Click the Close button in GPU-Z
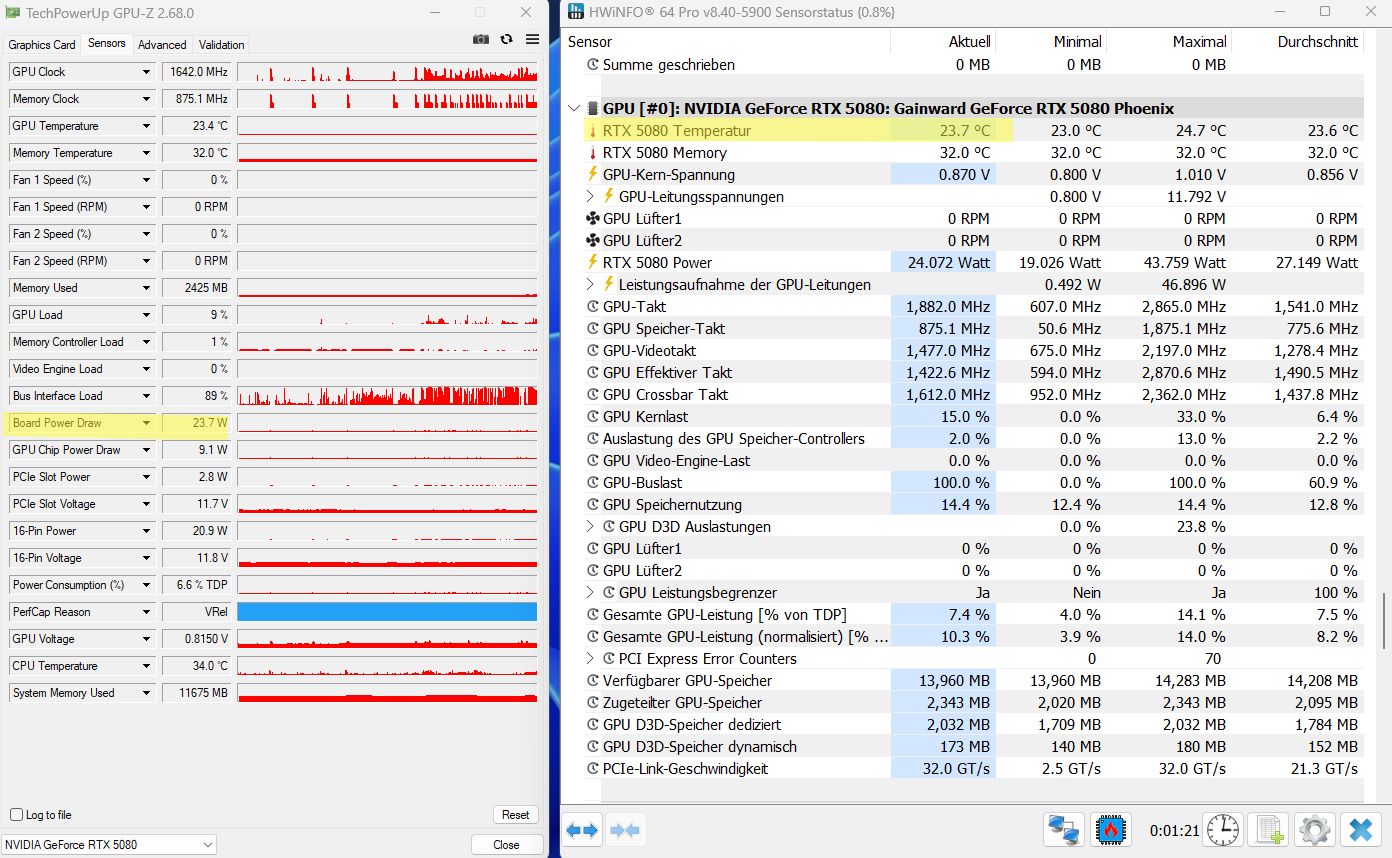The height and width of the screenshot is (858, 1392). 507,845
